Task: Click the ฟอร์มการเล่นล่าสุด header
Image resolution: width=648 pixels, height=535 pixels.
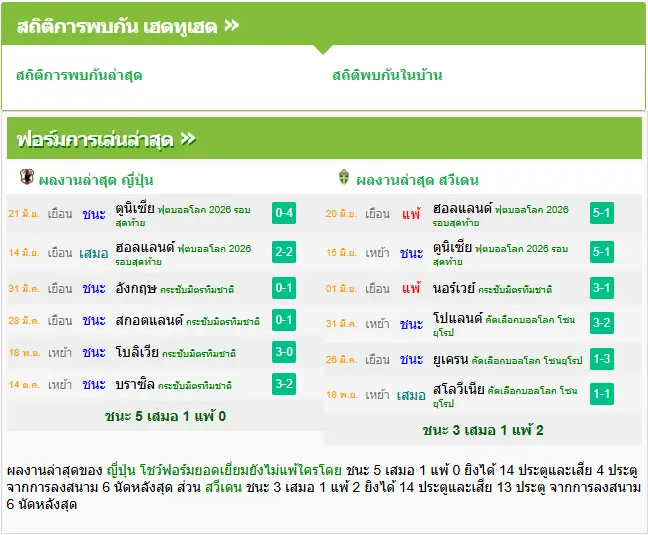Action: (95, 140)
